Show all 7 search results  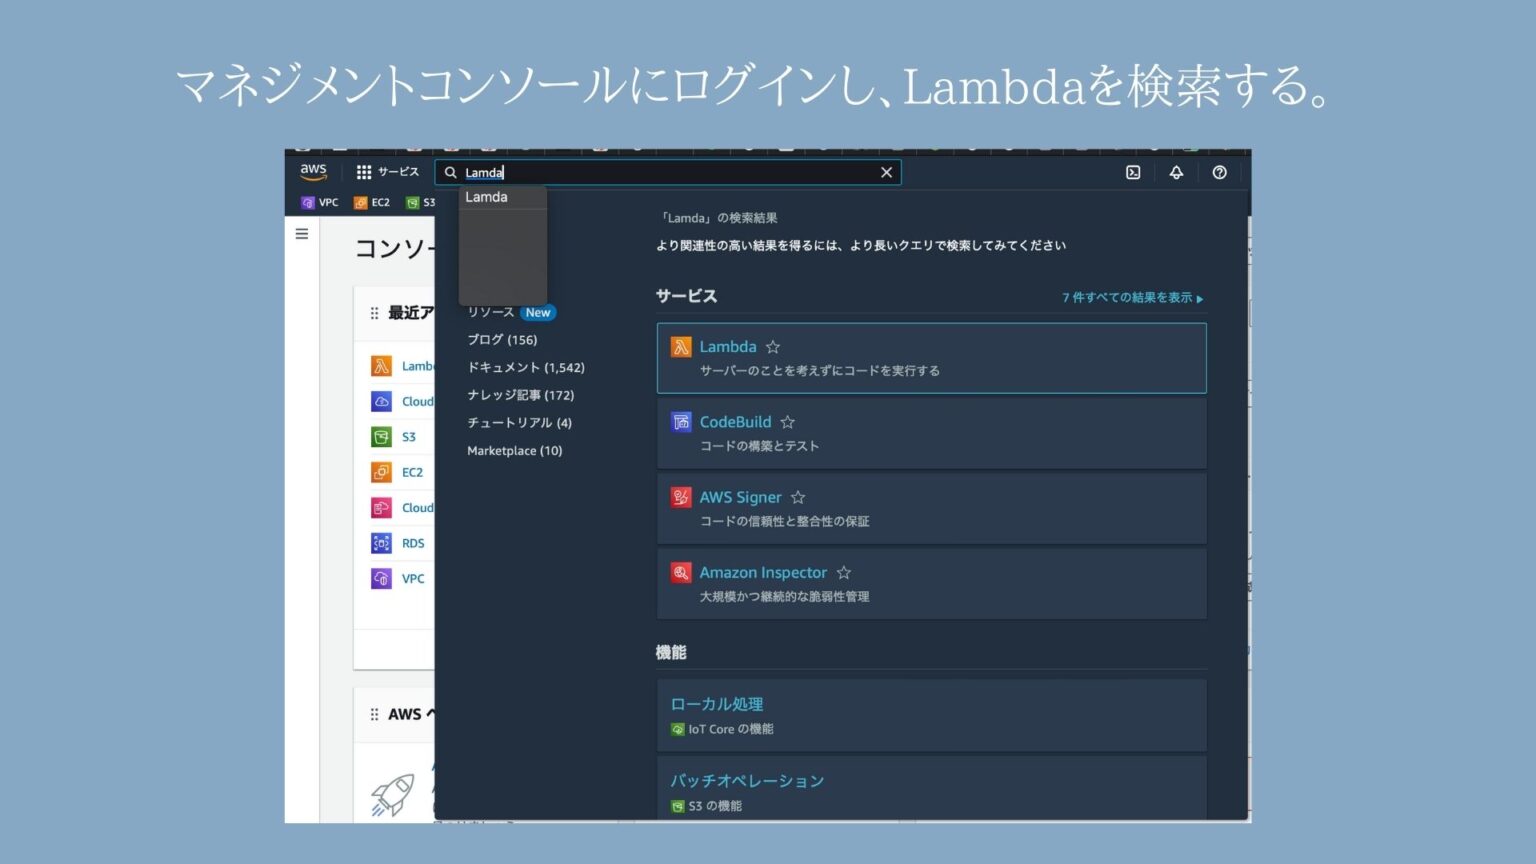tap(1128, 297)
